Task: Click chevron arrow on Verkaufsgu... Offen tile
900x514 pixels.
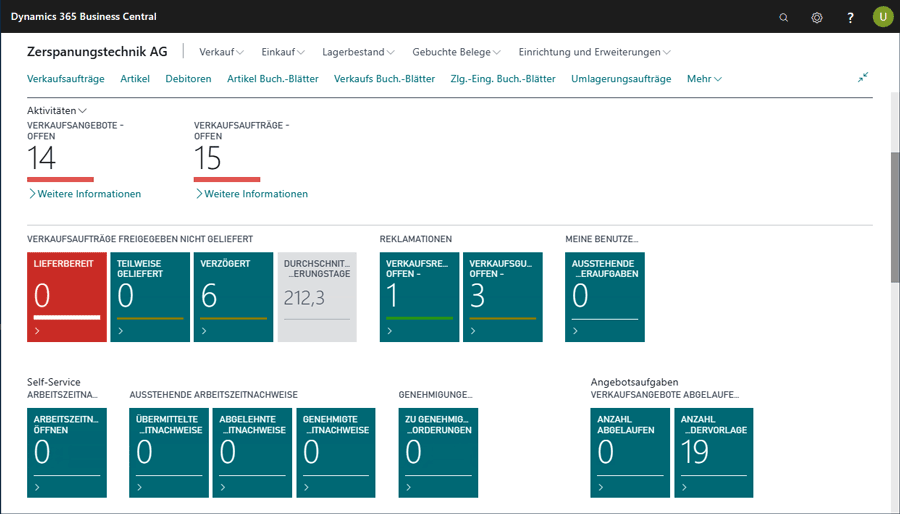Action: coord(473,331)
